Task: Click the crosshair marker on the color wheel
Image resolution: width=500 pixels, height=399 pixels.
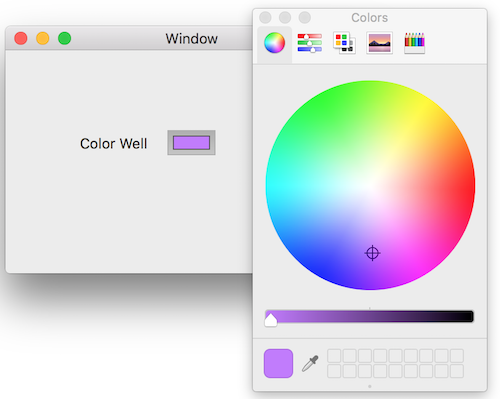Action: 372,253
